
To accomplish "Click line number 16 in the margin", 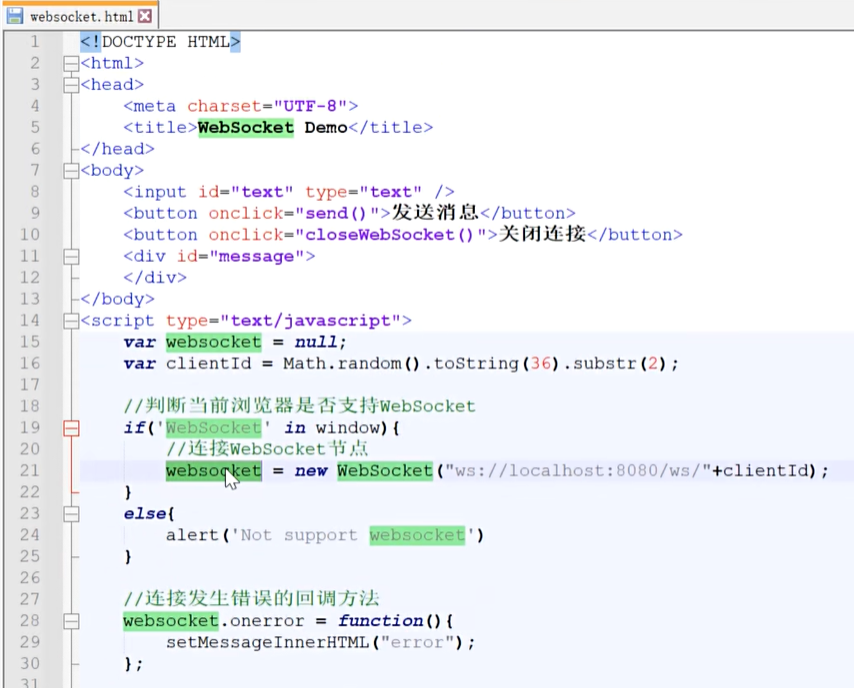I will [30, 363].
